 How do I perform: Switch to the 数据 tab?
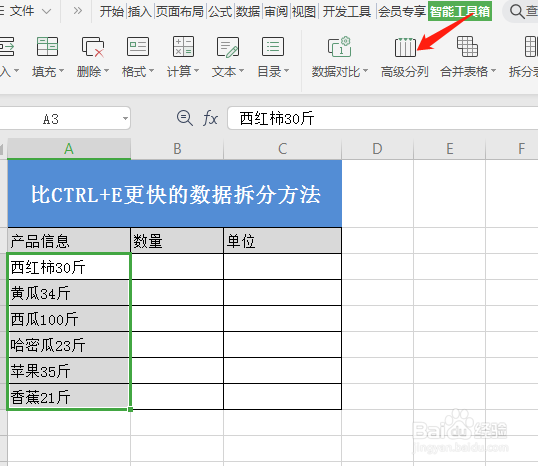tap(248, 12)
